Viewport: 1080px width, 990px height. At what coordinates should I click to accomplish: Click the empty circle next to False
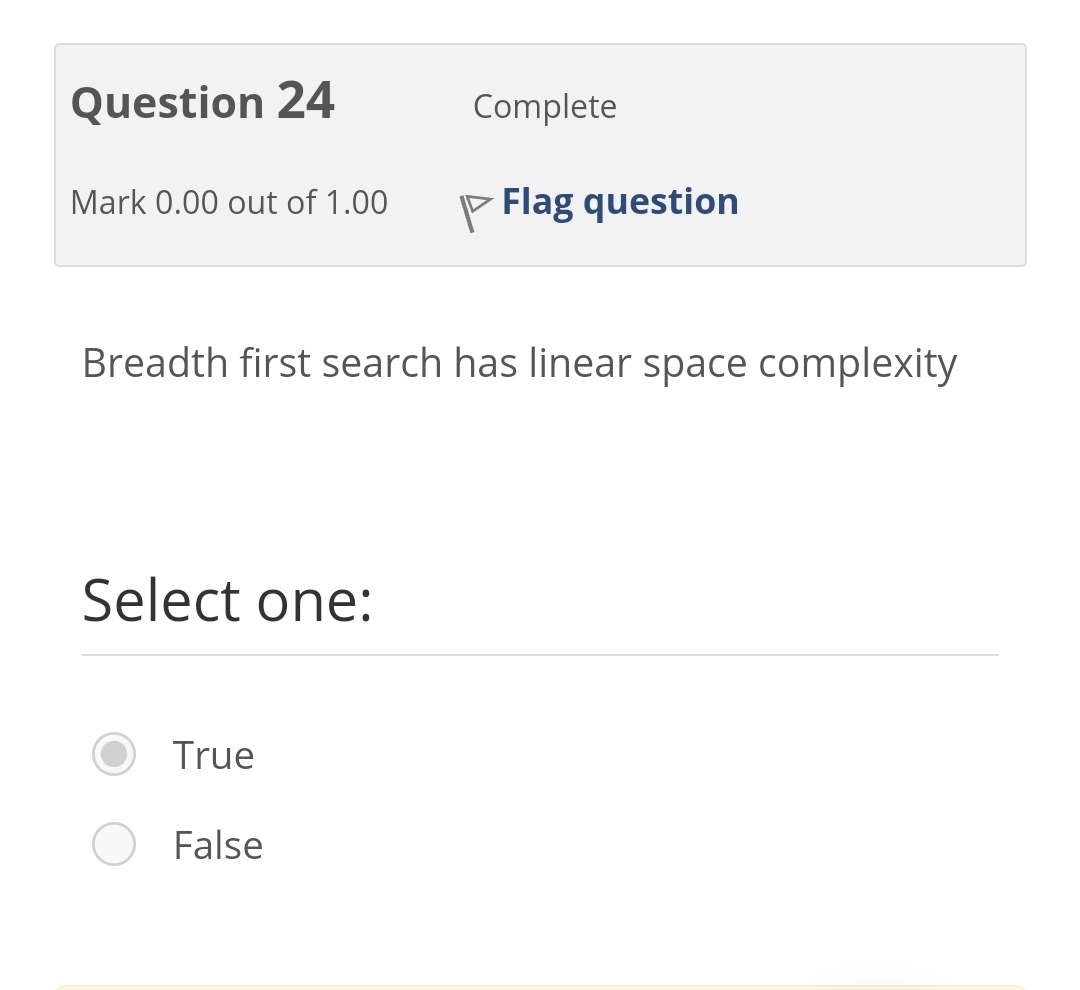pyautogui.click(x=114, y=844)
